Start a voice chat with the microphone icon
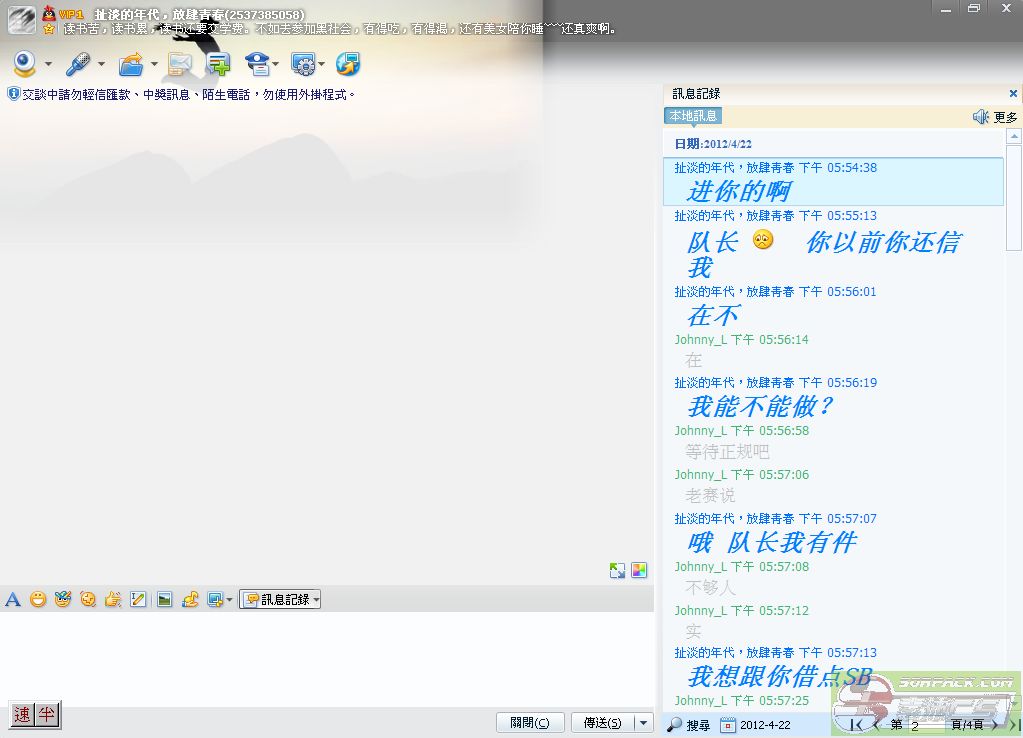1023x738 pixels. 78,65
